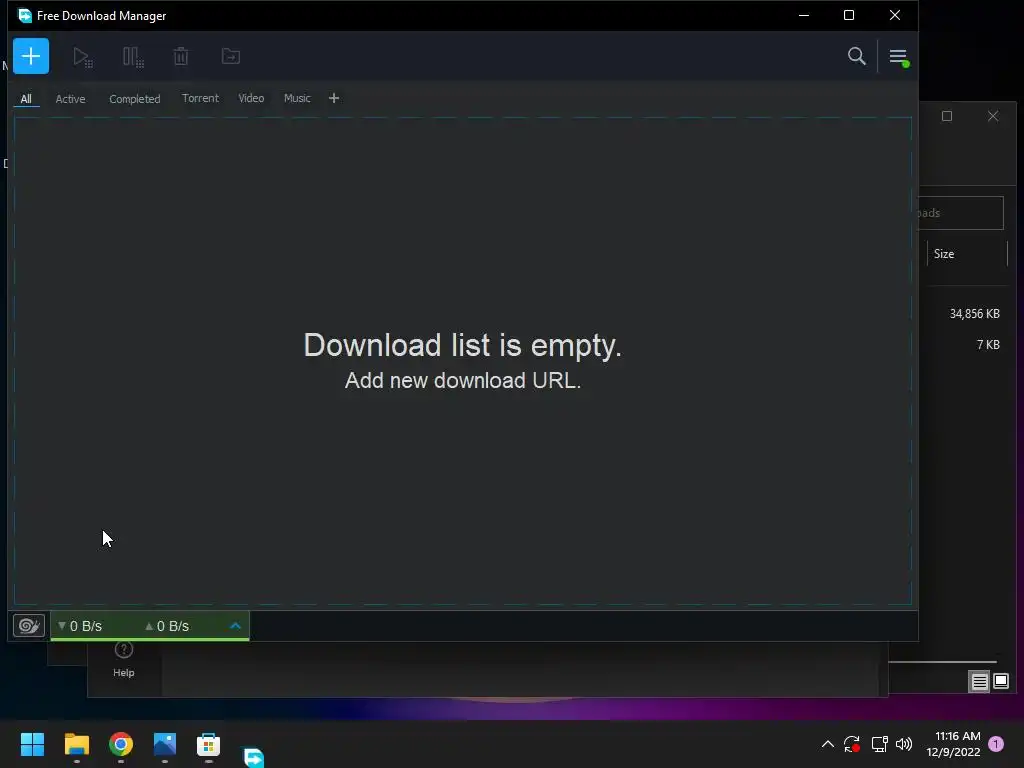
Task: Click the pause all downloads icon
Action: [x=133, y=57]
